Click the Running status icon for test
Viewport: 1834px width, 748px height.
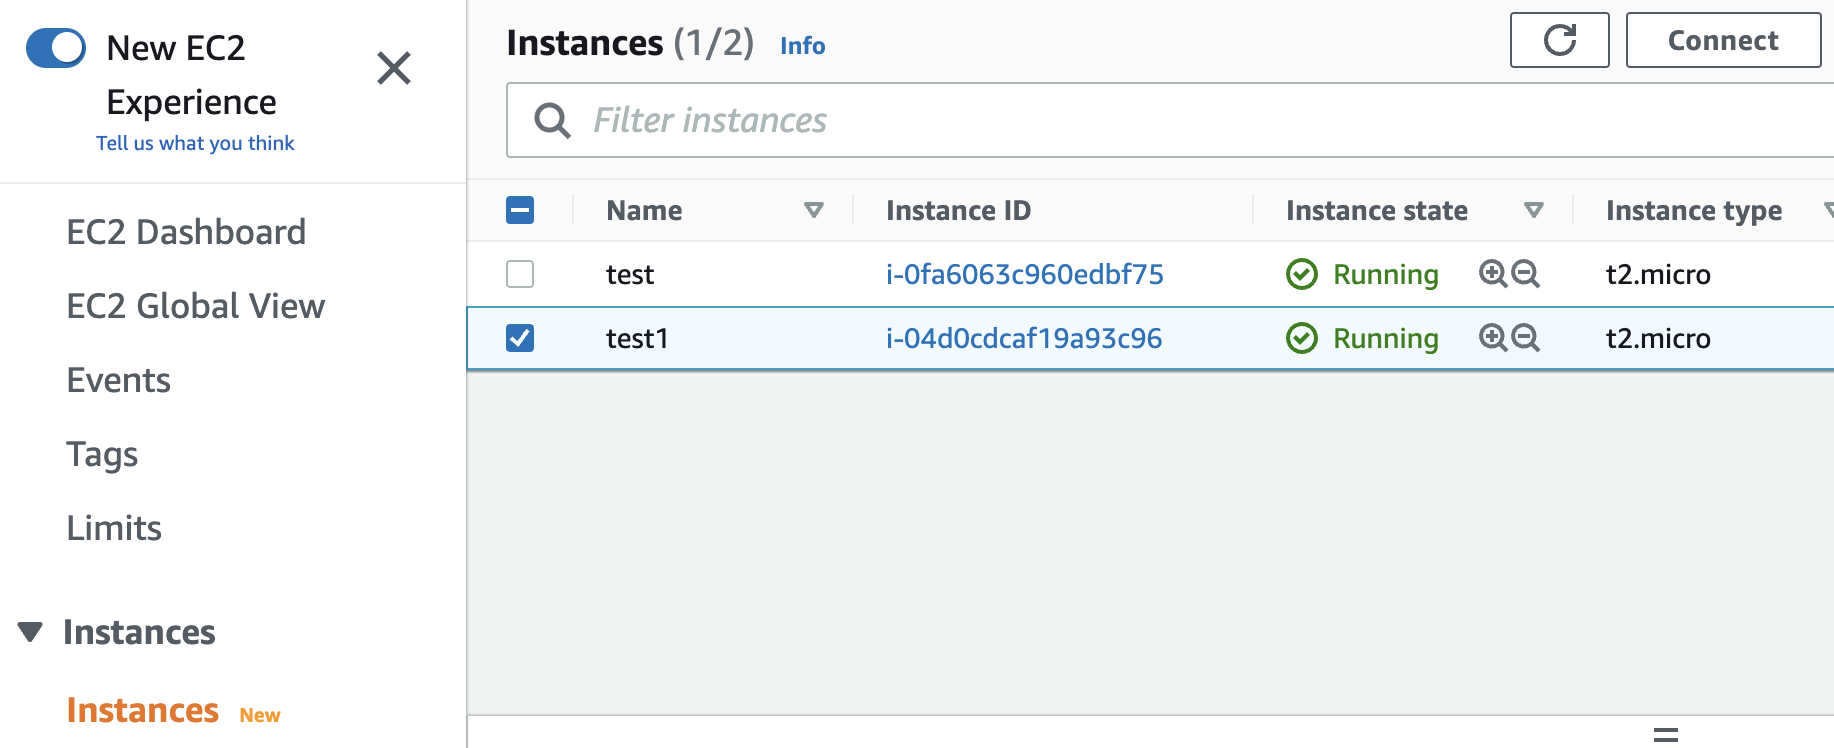pyautogui.click(x=1302, y=274)
